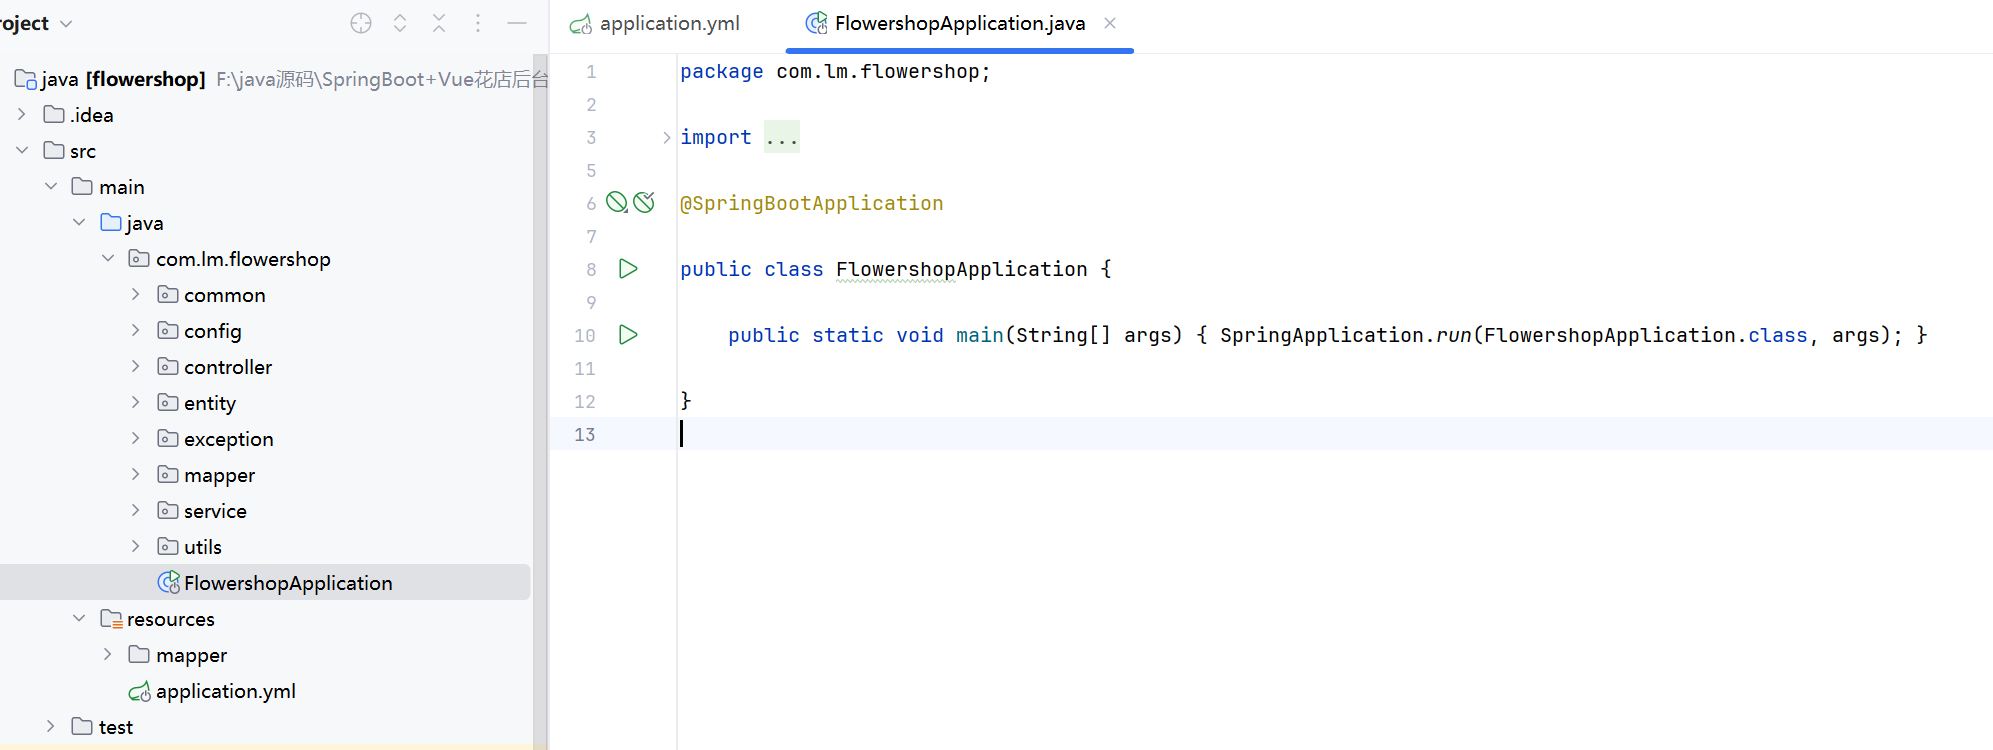
Task: Click the closing brace on line 12
Action: pyautogui.click(x=686, y=400)
